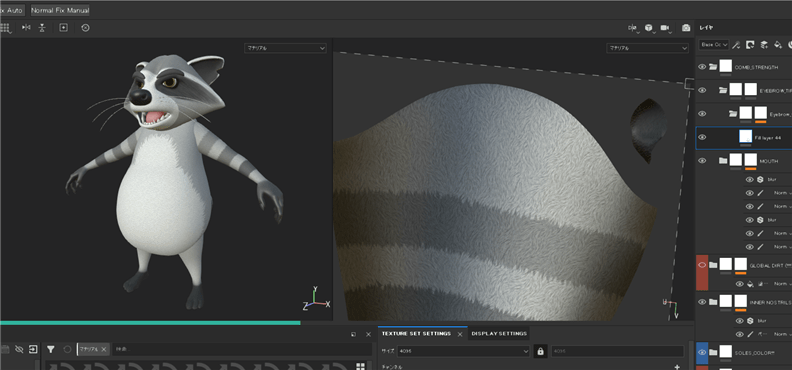Screen dimensions: 792x370
Task: Toggle the texture size aspect lock icon
Action: (540, 351)
